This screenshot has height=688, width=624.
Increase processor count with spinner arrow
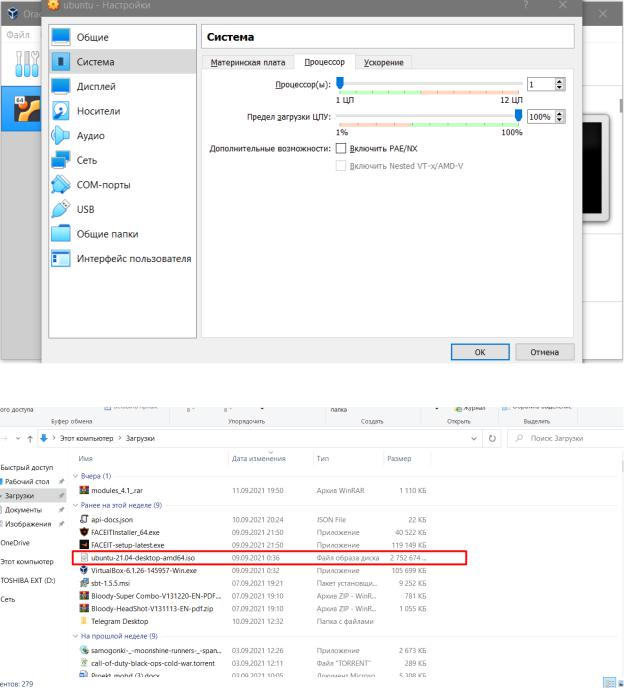tap(559, 81)
